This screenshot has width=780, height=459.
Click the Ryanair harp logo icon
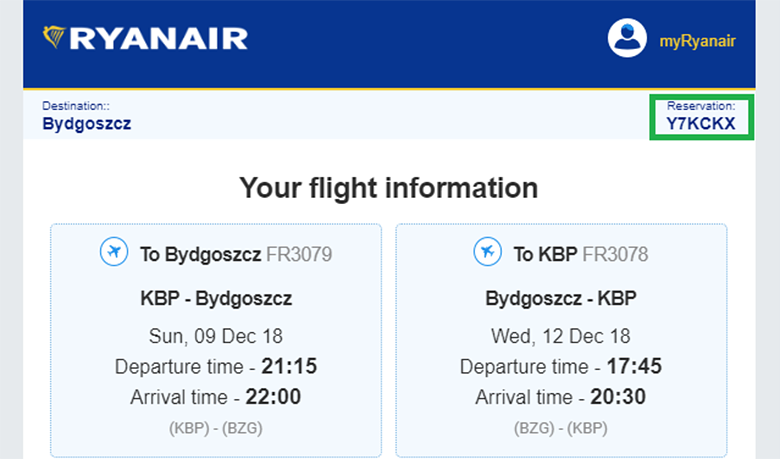[55, 37]
